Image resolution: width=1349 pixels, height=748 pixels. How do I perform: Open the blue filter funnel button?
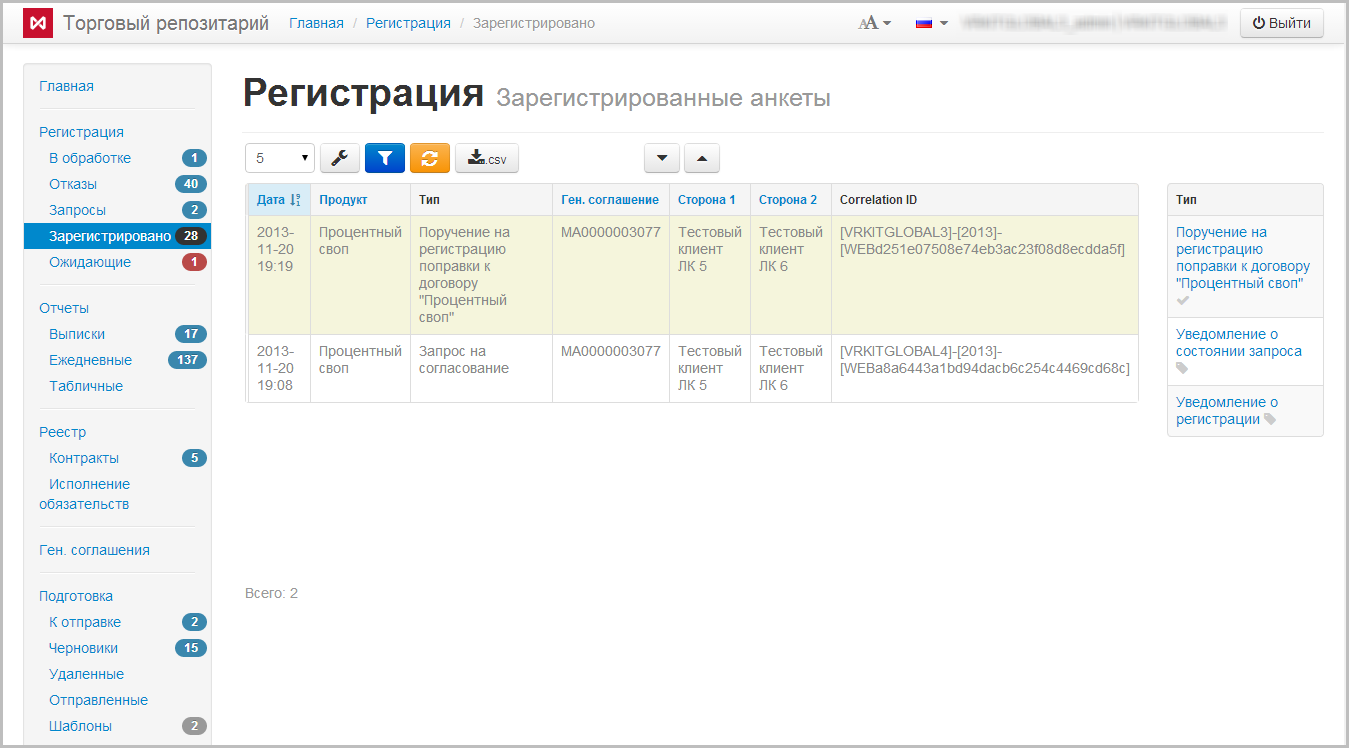[385, 158]
